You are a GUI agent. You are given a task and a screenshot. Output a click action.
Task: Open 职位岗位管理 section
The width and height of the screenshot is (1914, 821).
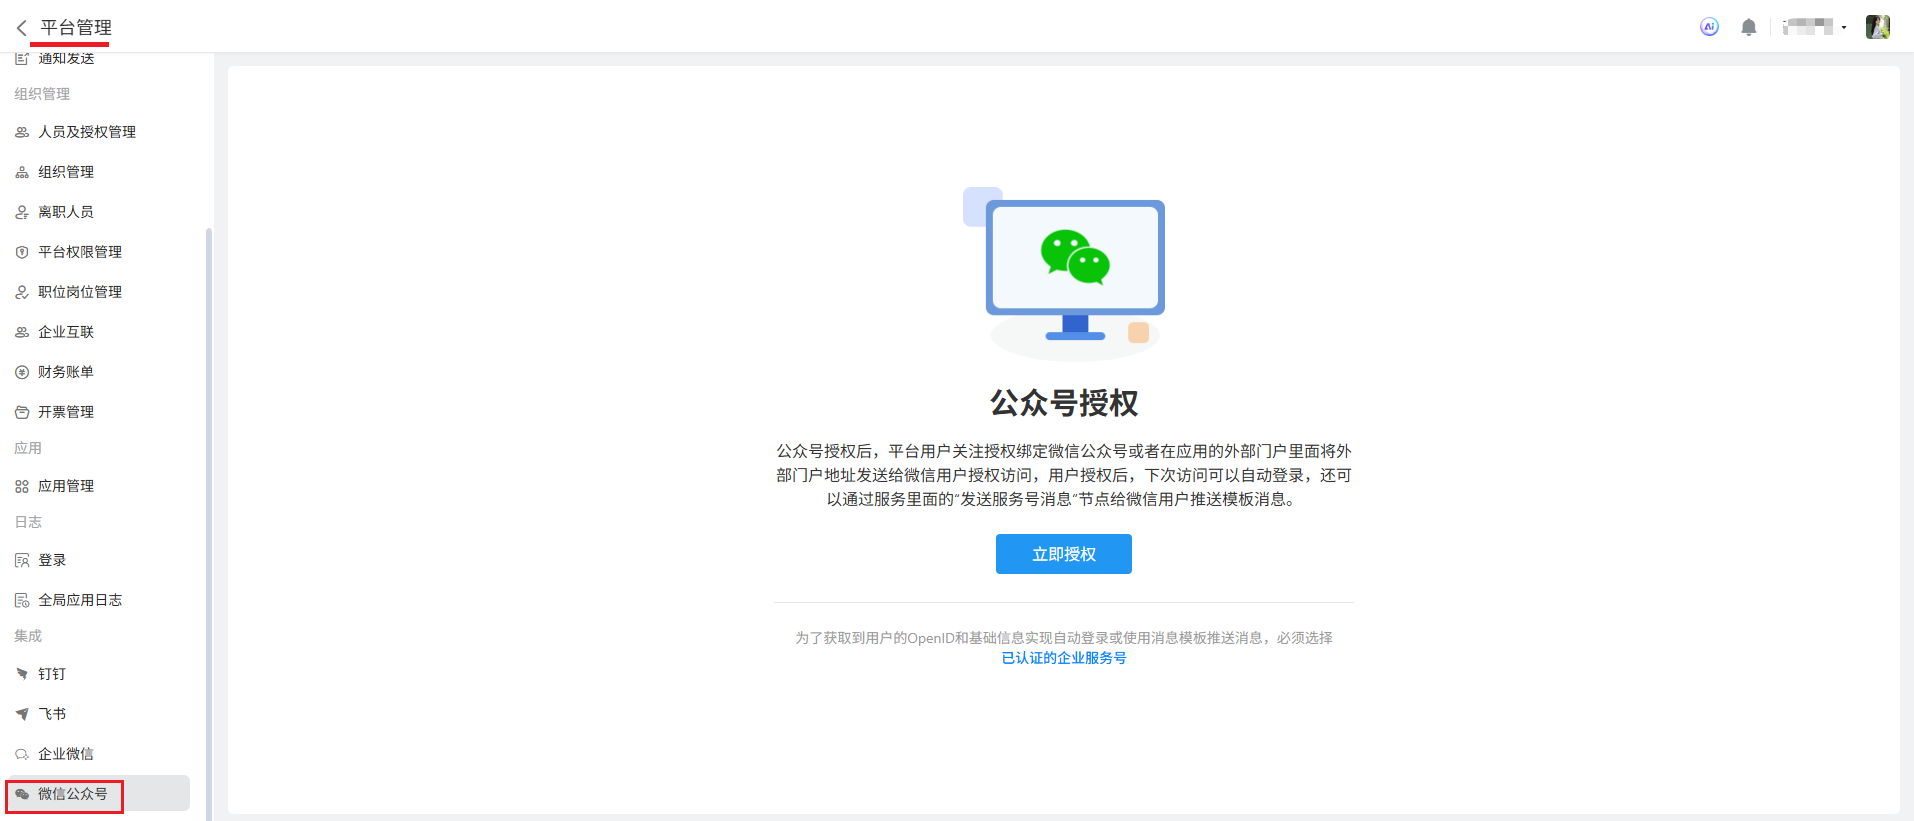[x=80, y=292]
